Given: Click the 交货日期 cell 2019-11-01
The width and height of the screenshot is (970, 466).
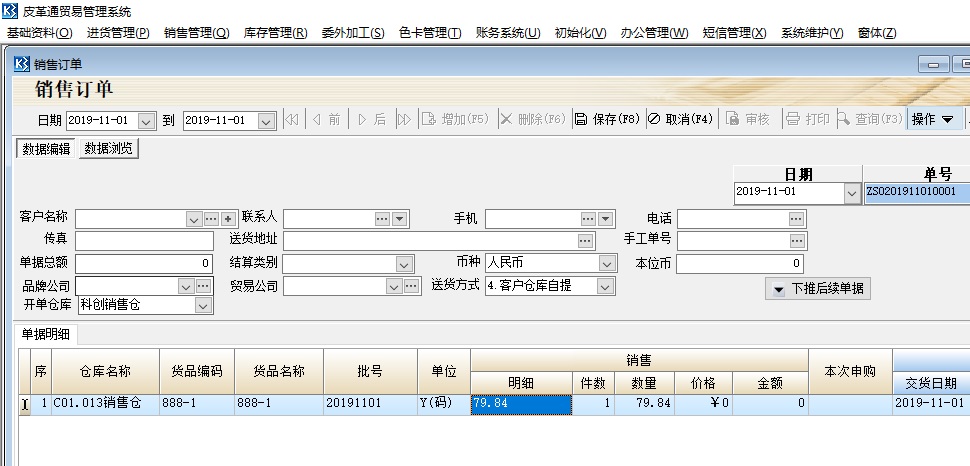Looking at the screenshot, I should pos(930,404).
